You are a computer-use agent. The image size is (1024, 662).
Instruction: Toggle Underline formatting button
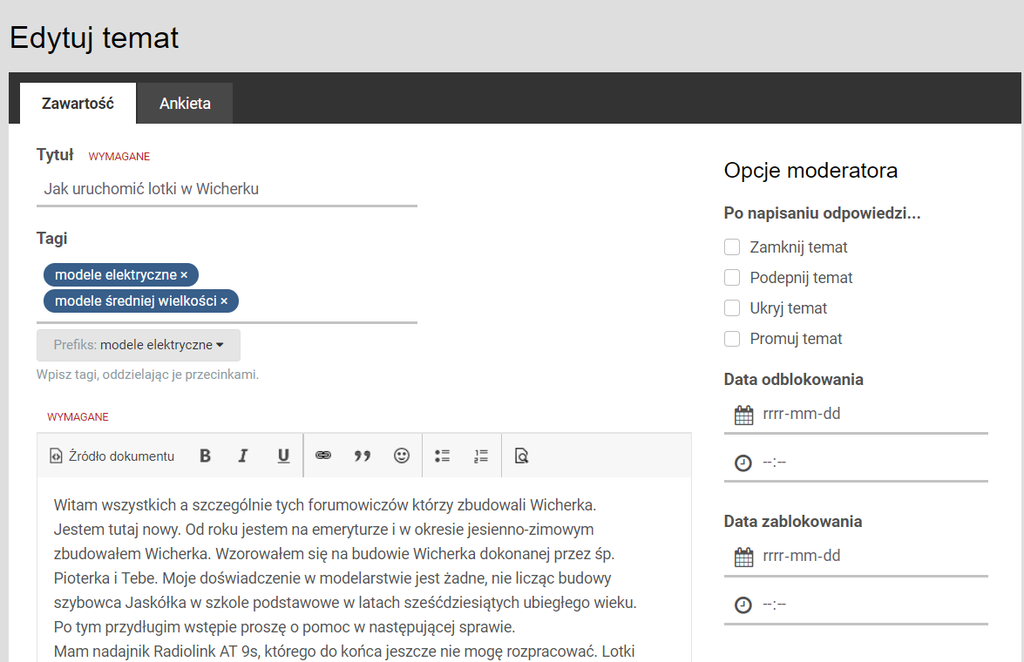(283, 456)
